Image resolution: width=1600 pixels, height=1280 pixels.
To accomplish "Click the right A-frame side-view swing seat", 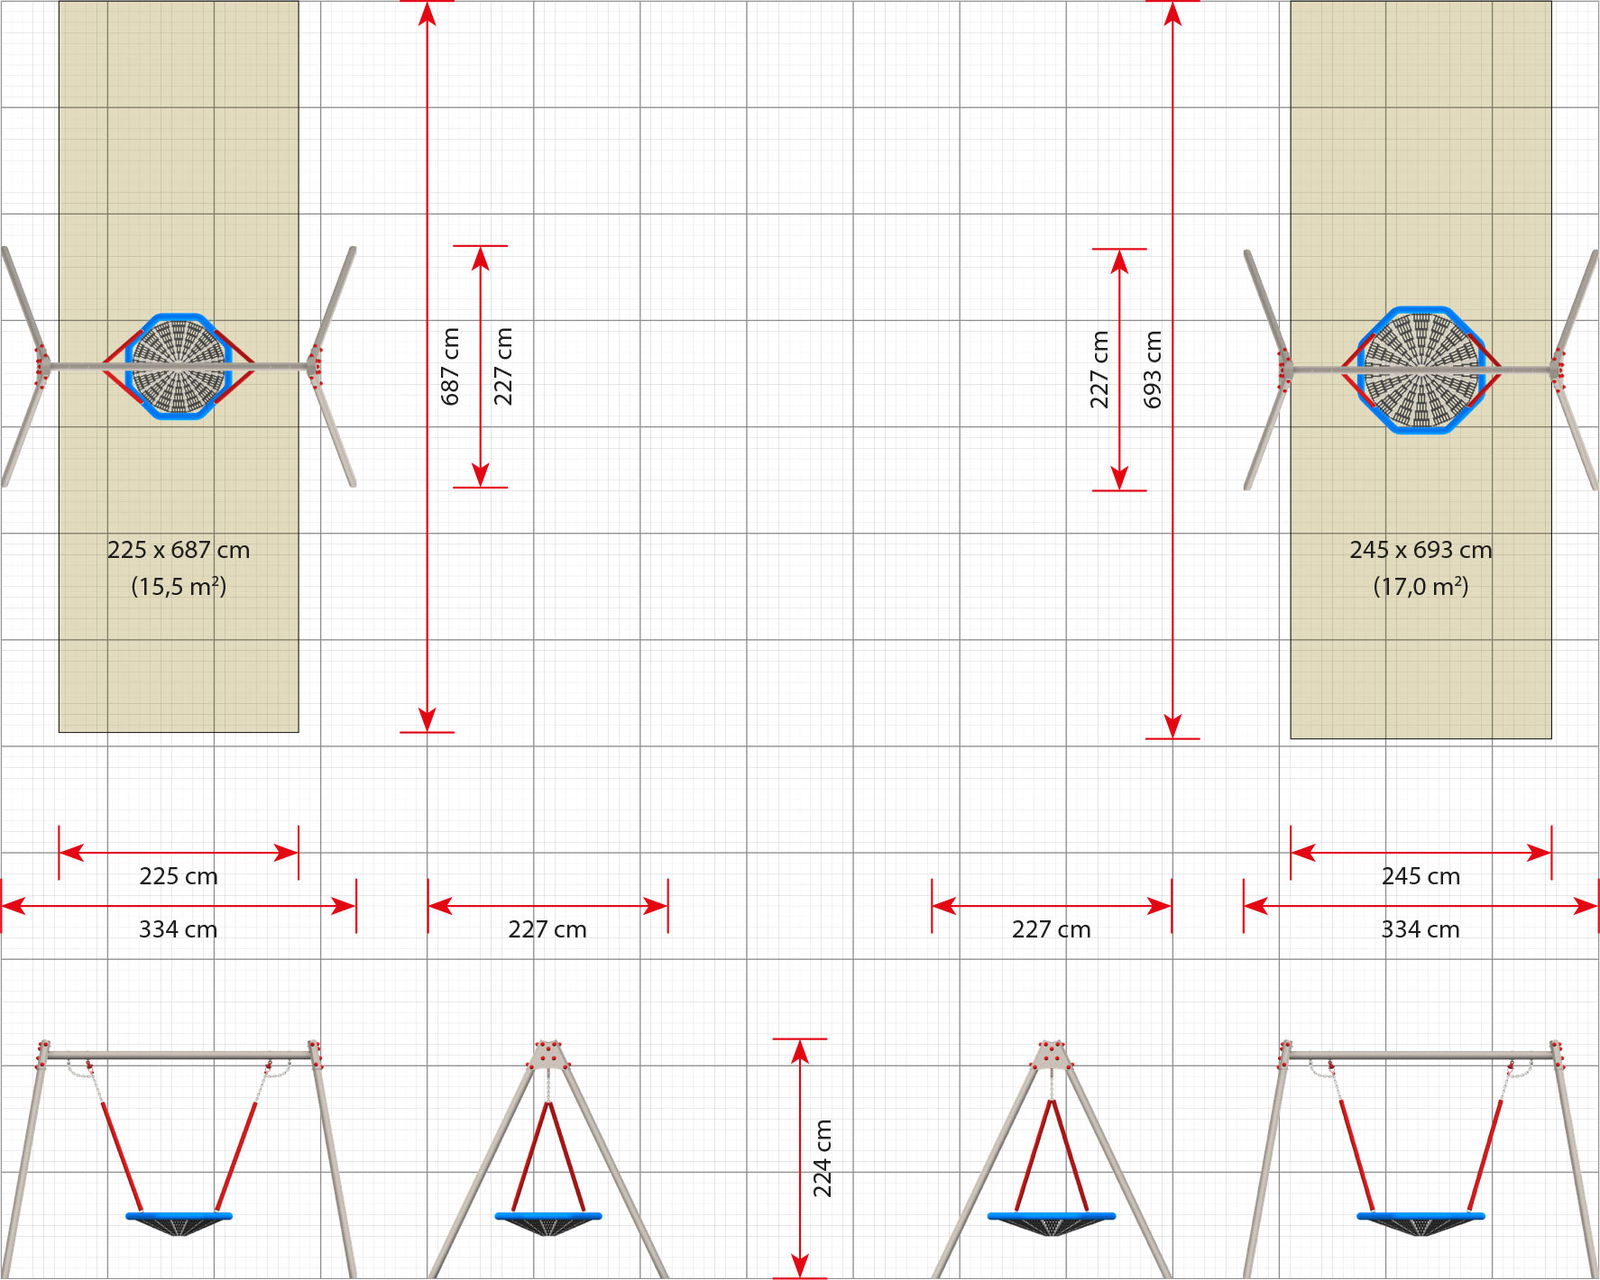I will [x=1051, y=1218].
